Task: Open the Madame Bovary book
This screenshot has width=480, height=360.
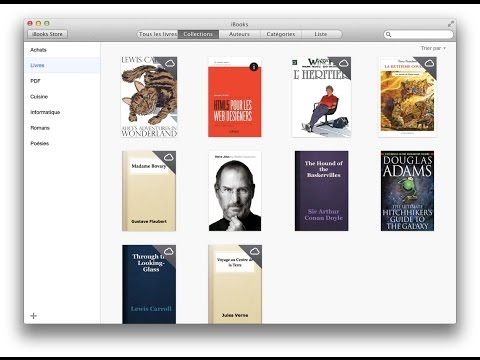Action: pyautogui.click(x=149, y=191)
